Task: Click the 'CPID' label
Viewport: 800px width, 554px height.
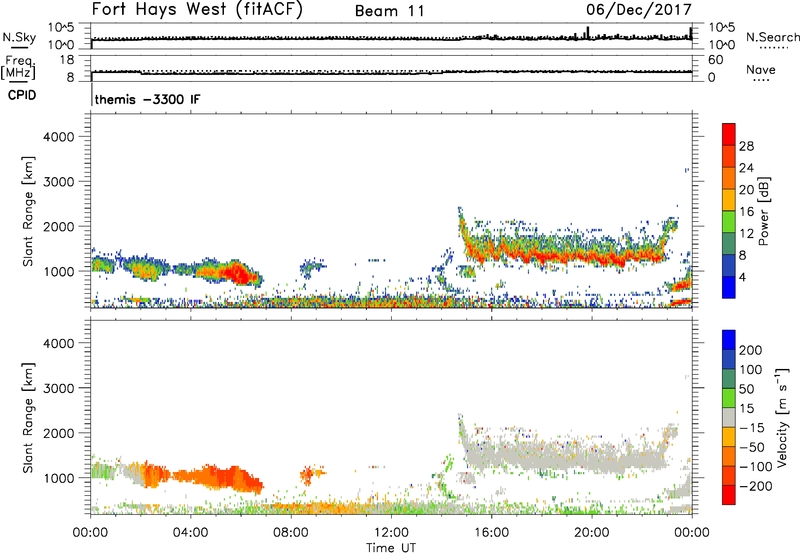Action: 22,95
